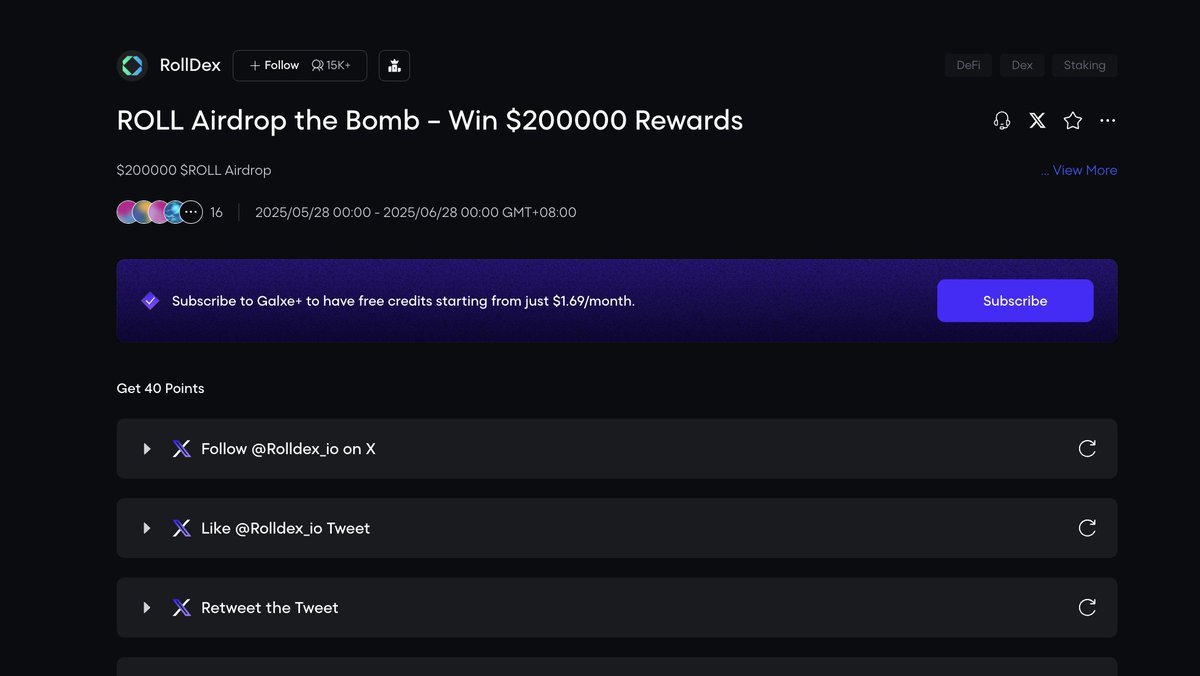The height and width of the screenshot is (676, 1200).
Task: Select the DeFi tag
Action: [x=968, y=65]
